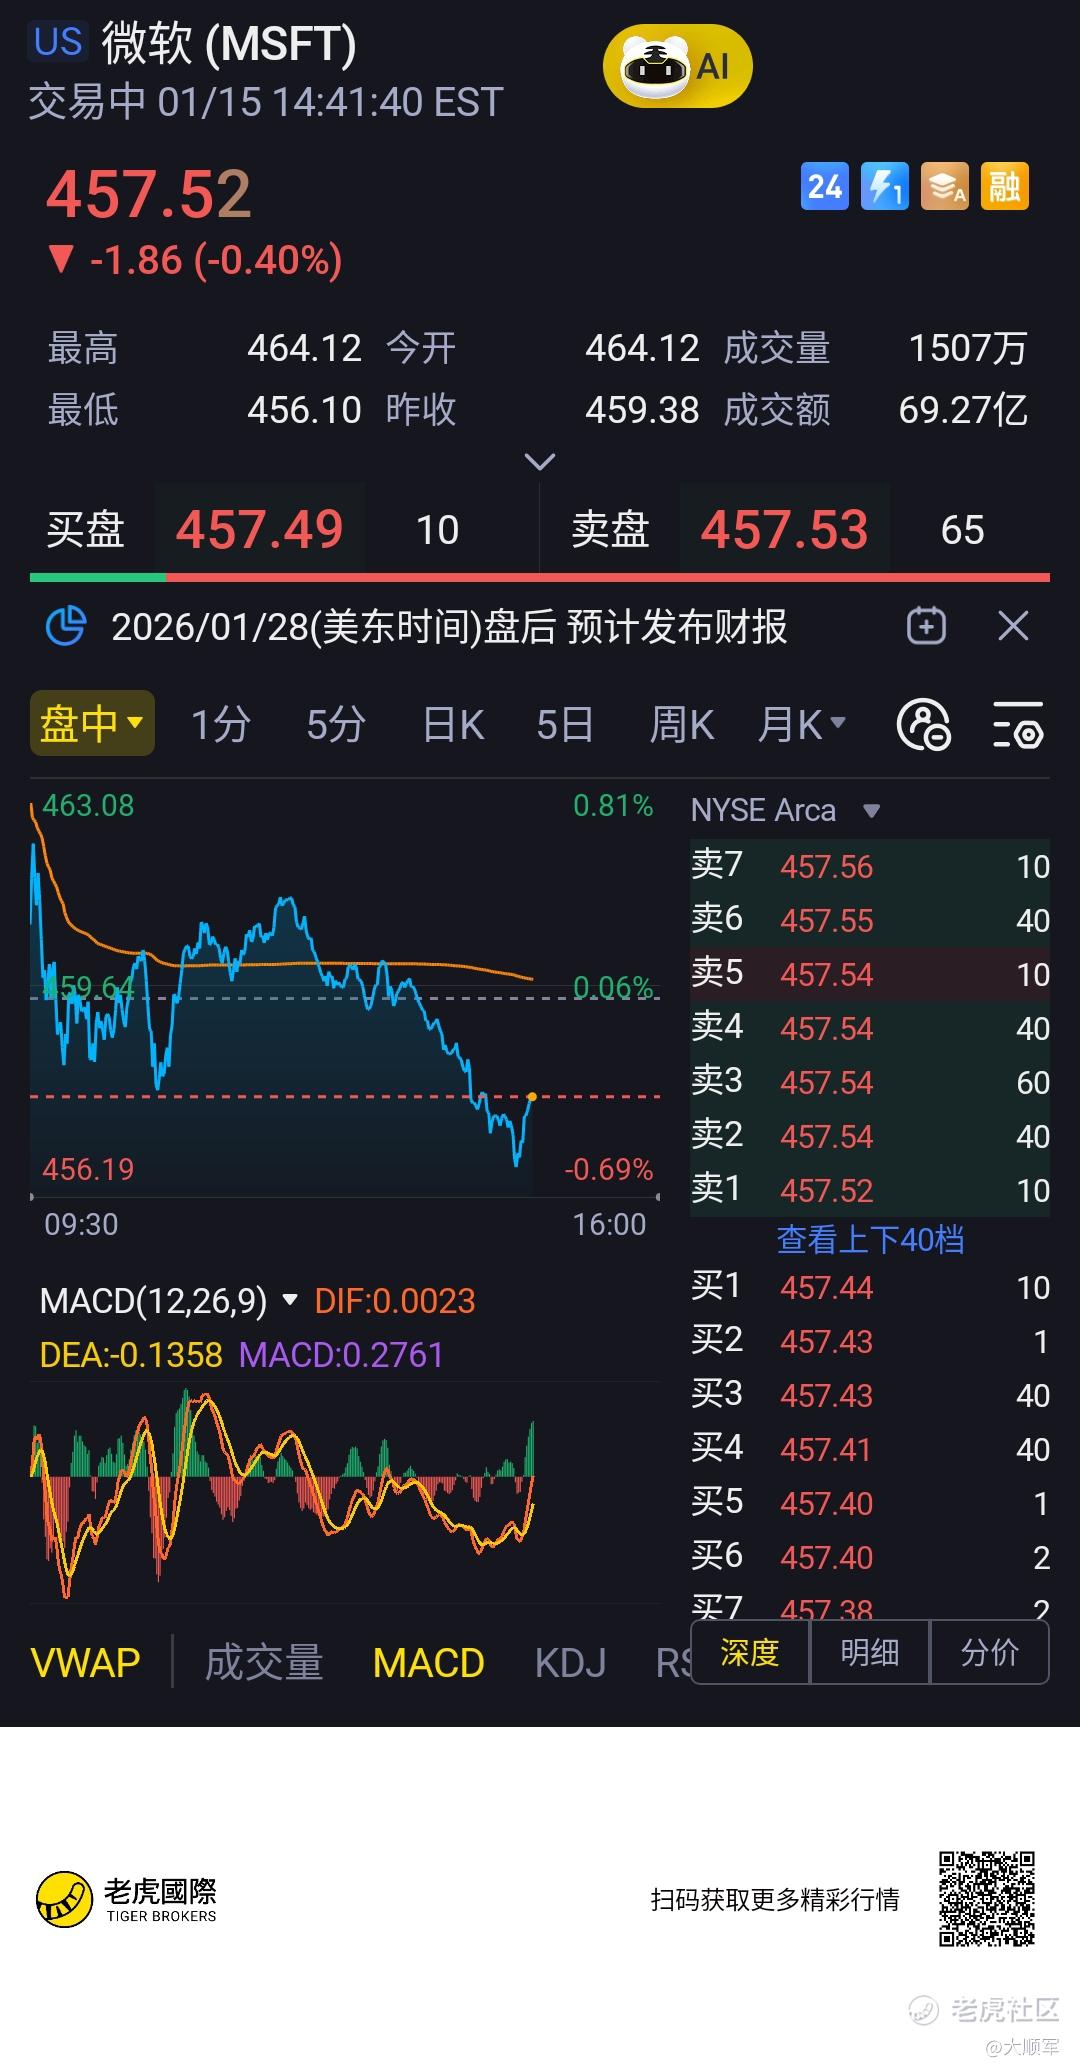Viewport: 1080px width, 2072px height.
Task: Open the MACD(12,26,9) parameter dropdown
Action: (169, 1301)
